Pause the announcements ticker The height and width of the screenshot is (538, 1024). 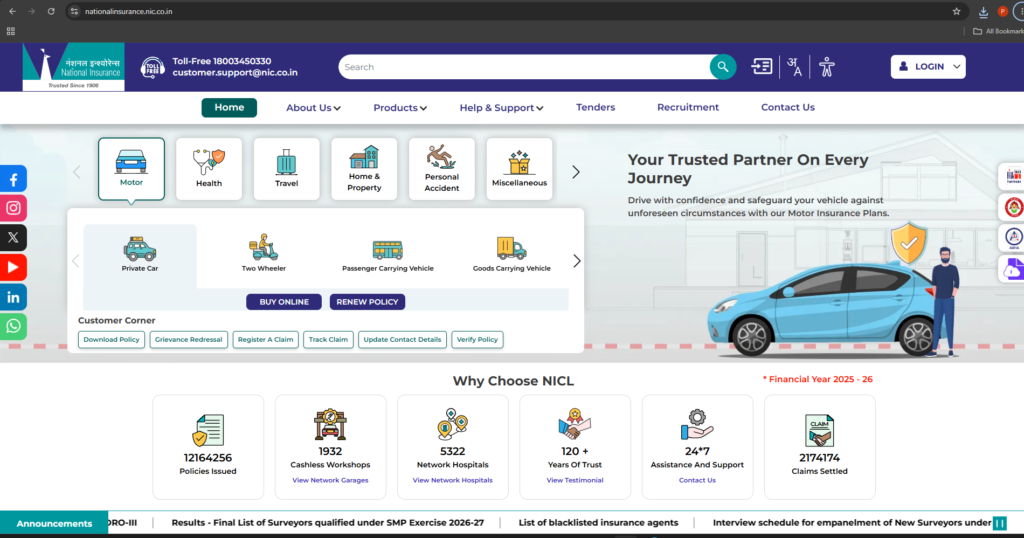(x=999, y=523)
